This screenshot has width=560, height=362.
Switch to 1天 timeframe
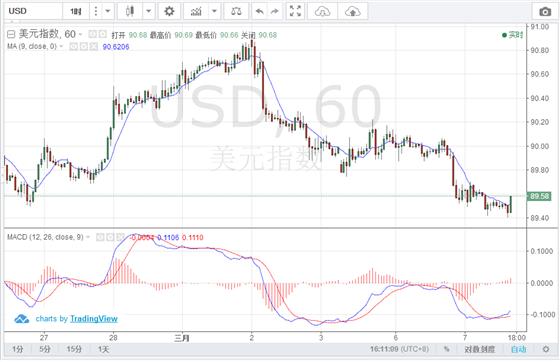click(x=104, y=349)
